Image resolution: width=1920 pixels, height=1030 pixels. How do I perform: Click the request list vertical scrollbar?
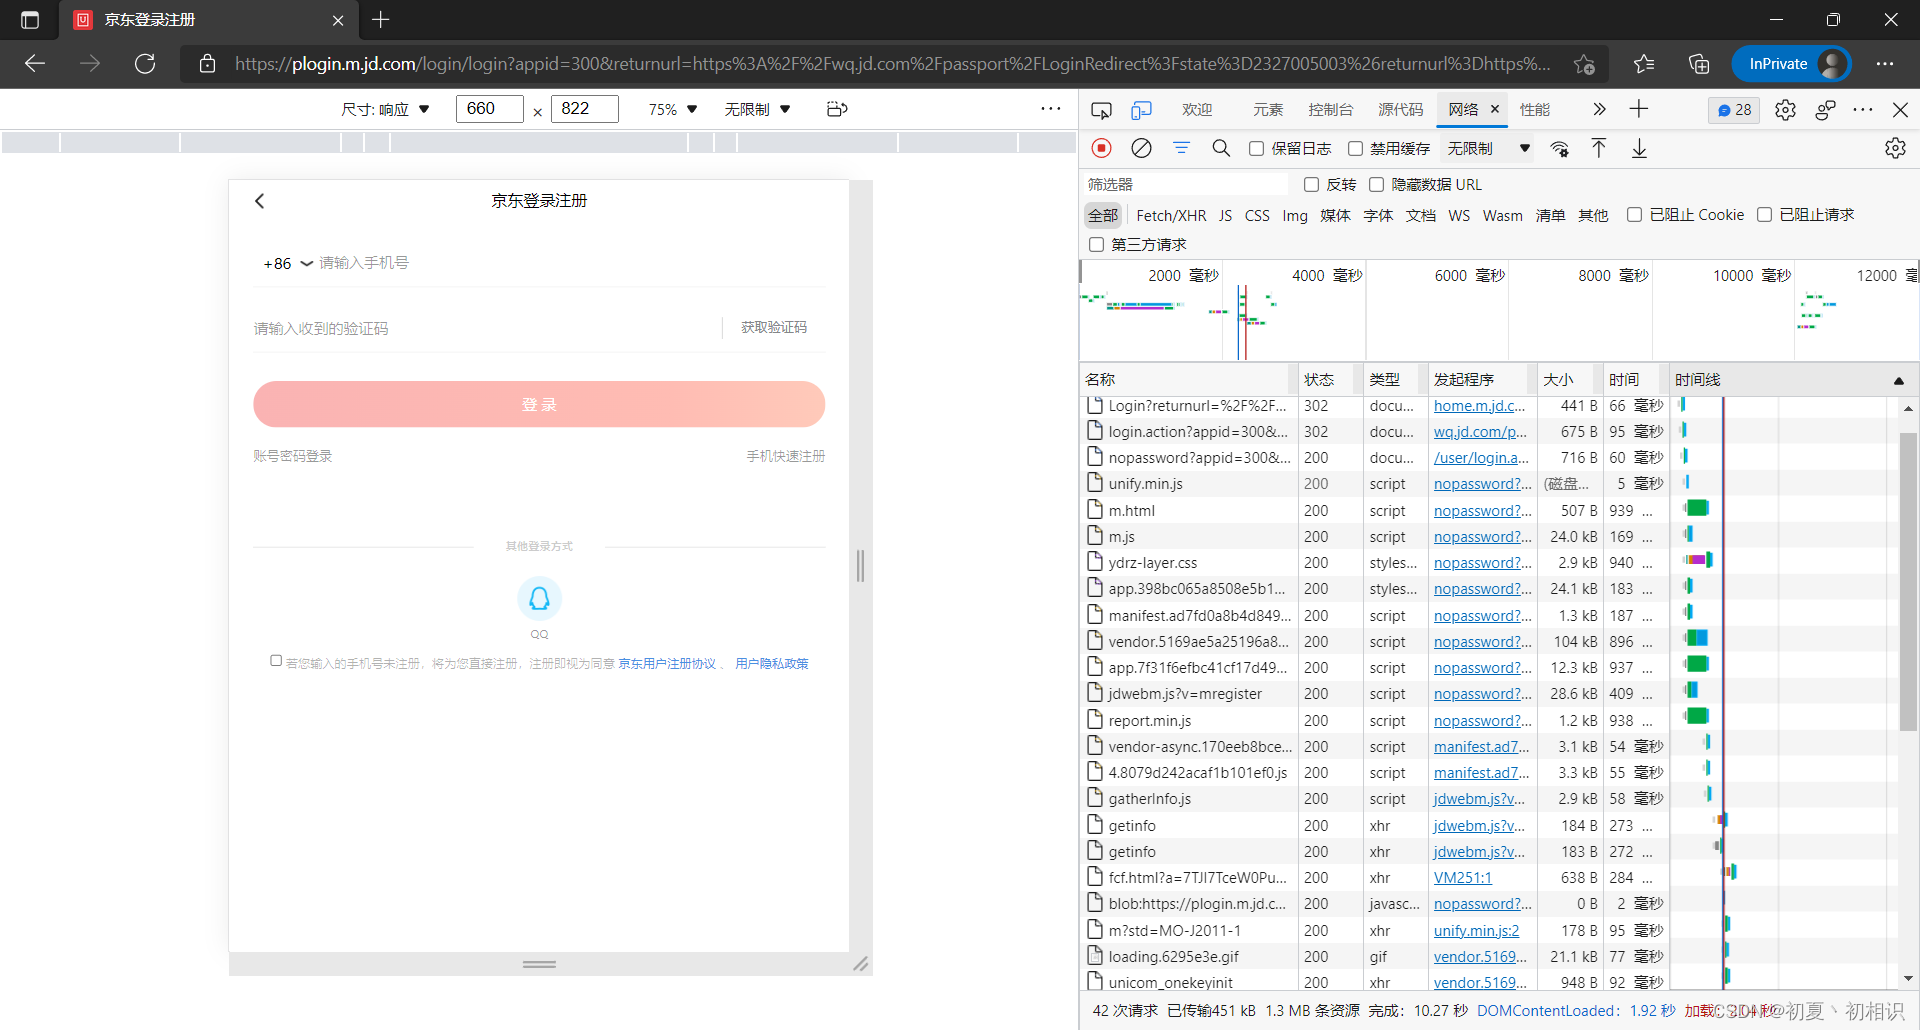point(1908,580)
